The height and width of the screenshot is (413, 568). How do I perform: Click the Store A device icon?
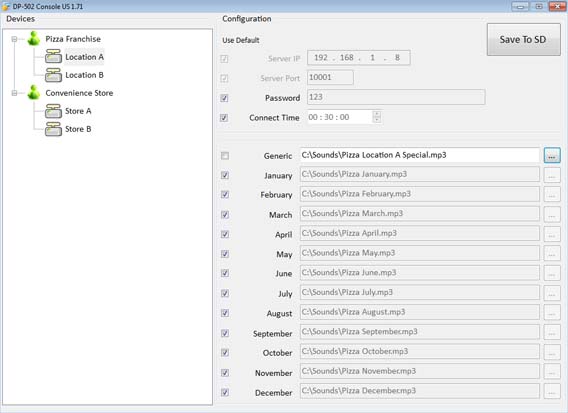53,111
